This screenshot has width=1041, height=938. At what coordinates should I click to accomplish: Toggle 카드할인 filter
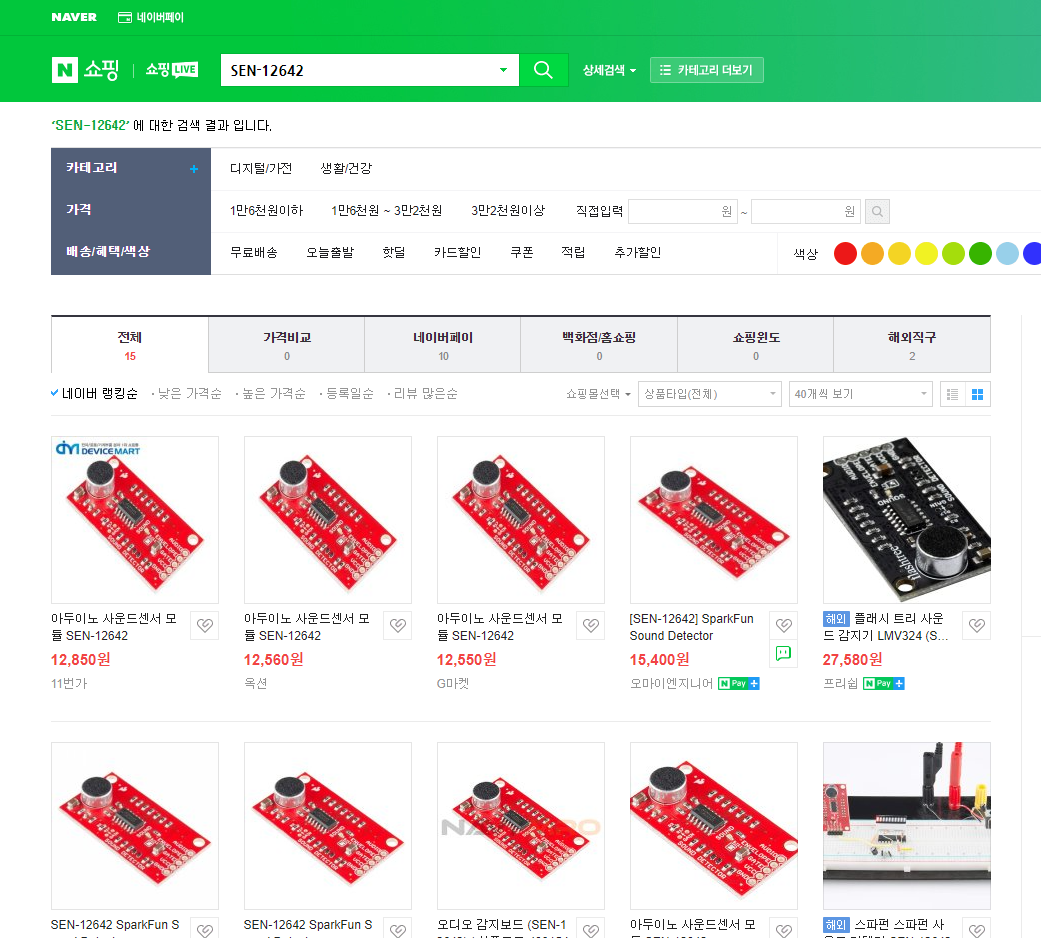coord(457,252)
